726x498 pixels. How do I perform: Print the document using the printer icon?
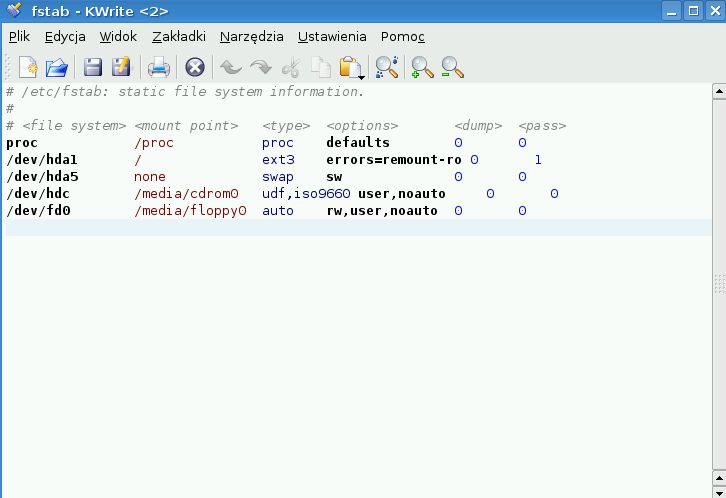coord(158,67)
